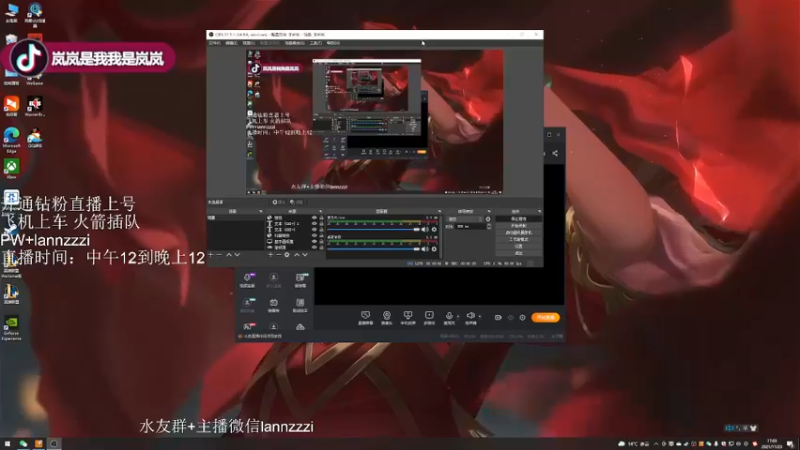Click the share icon in live companion
800x450 pixels.
(x=555, y=153)
